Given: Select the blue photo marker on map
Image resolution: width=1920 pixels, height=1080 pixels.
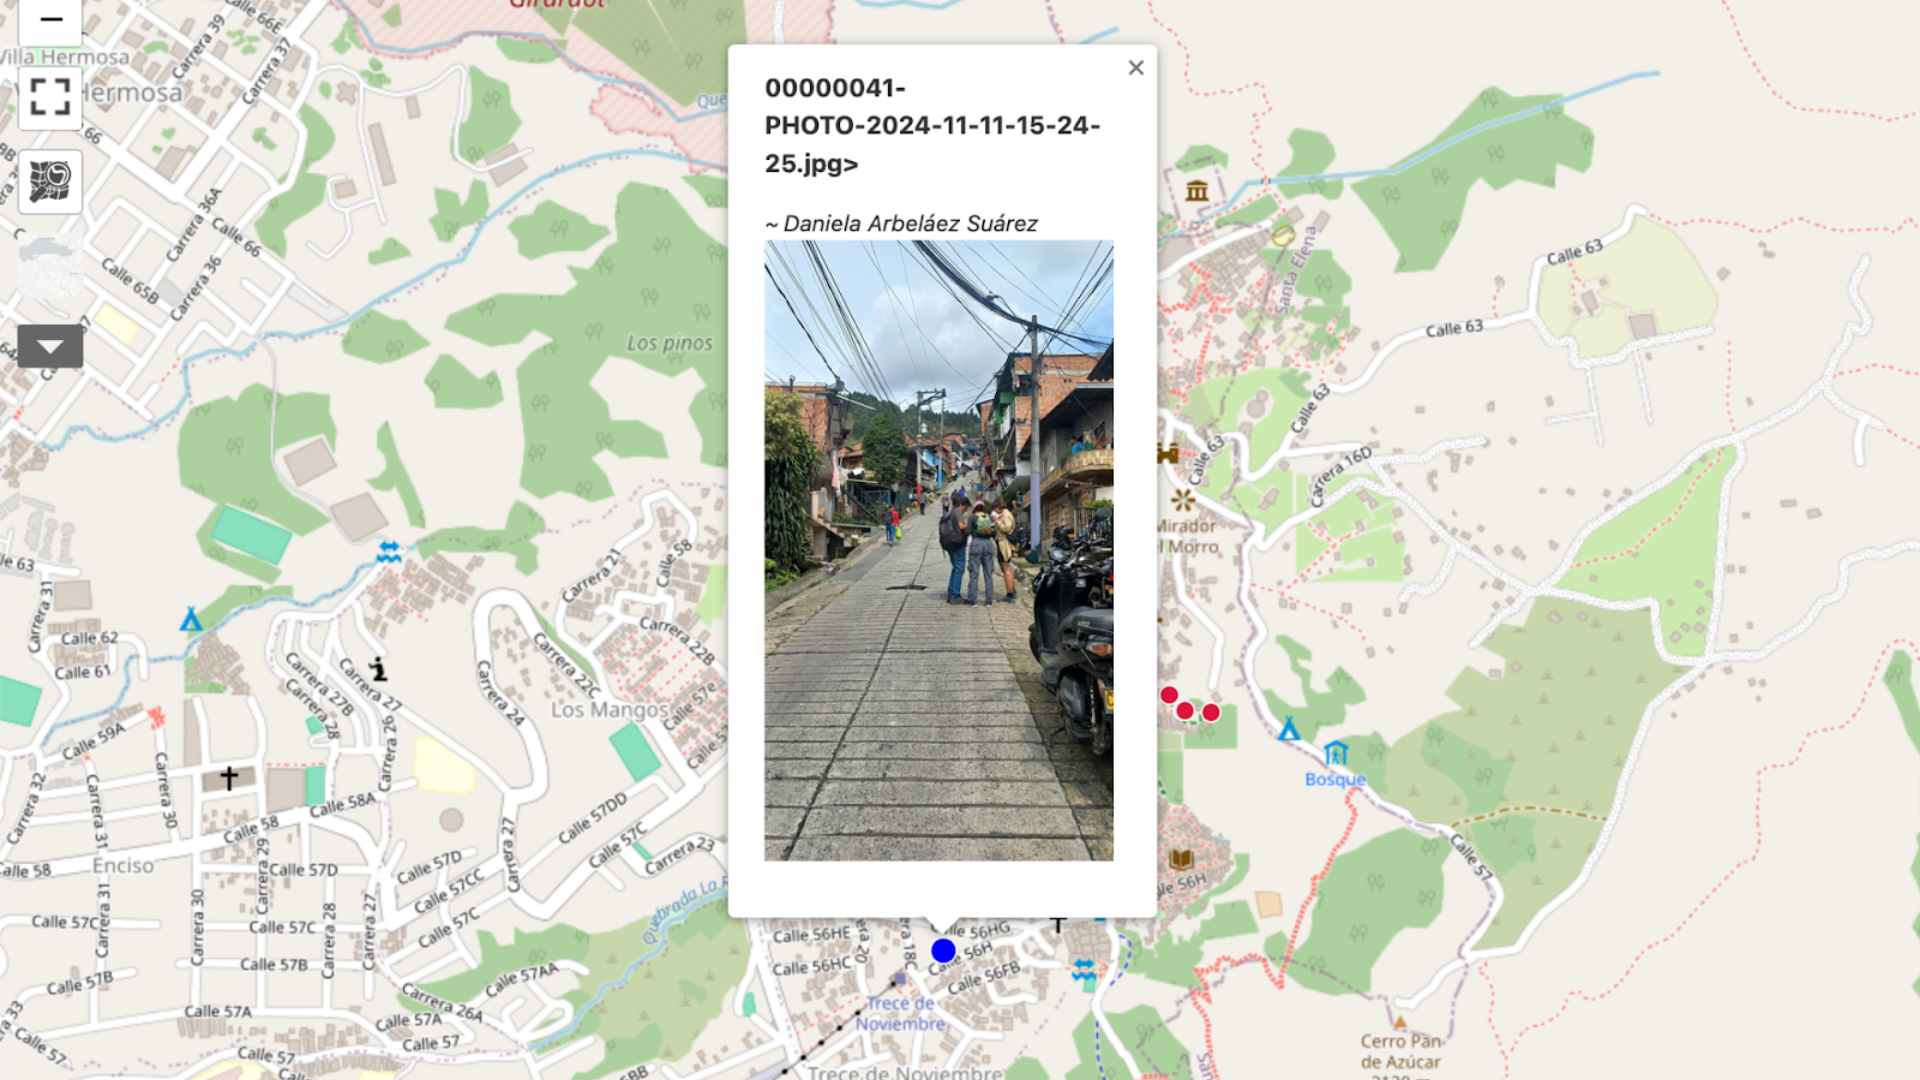Looking at the screenshot, I should [x=943, y=950].
